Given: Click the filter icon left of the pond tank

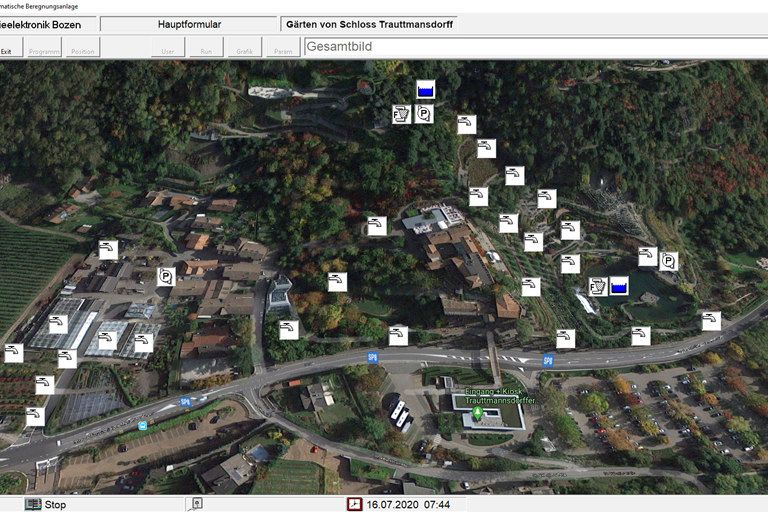Looking at the screenshot, I should click(598, 287).
